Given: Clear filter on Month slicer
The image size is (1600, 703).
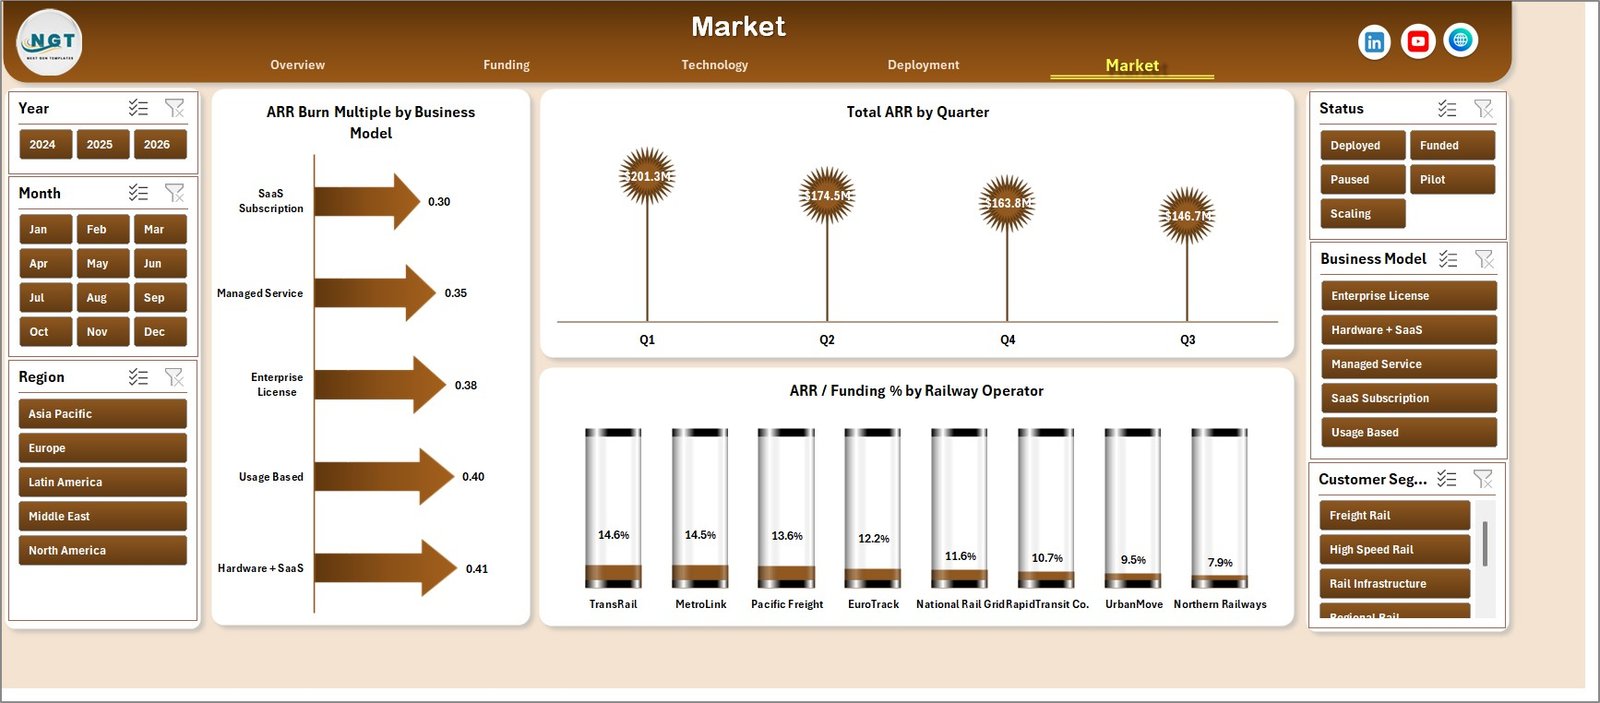Looking at the screenshot, I should click(x=174, y=193).
